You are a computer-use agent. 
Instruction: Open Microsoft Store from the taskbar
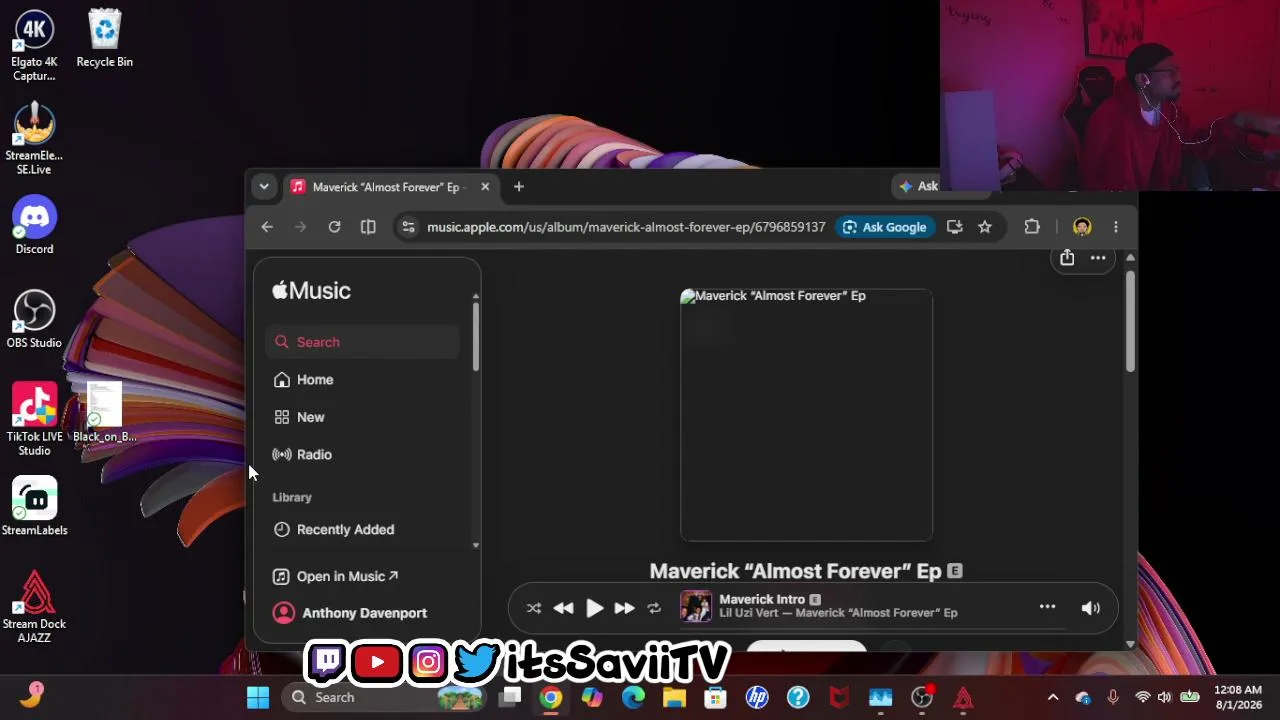pos(715,697)
